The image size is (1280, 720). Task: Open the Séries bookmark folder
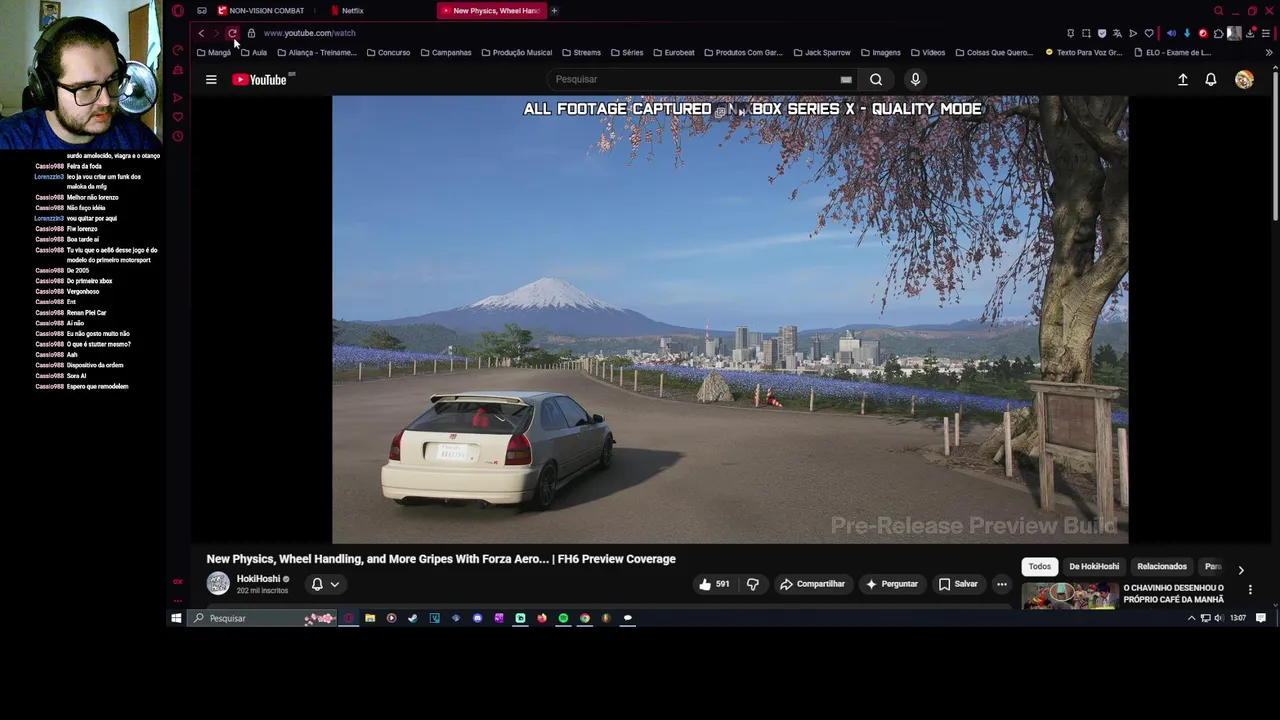(x=627, y=52)
